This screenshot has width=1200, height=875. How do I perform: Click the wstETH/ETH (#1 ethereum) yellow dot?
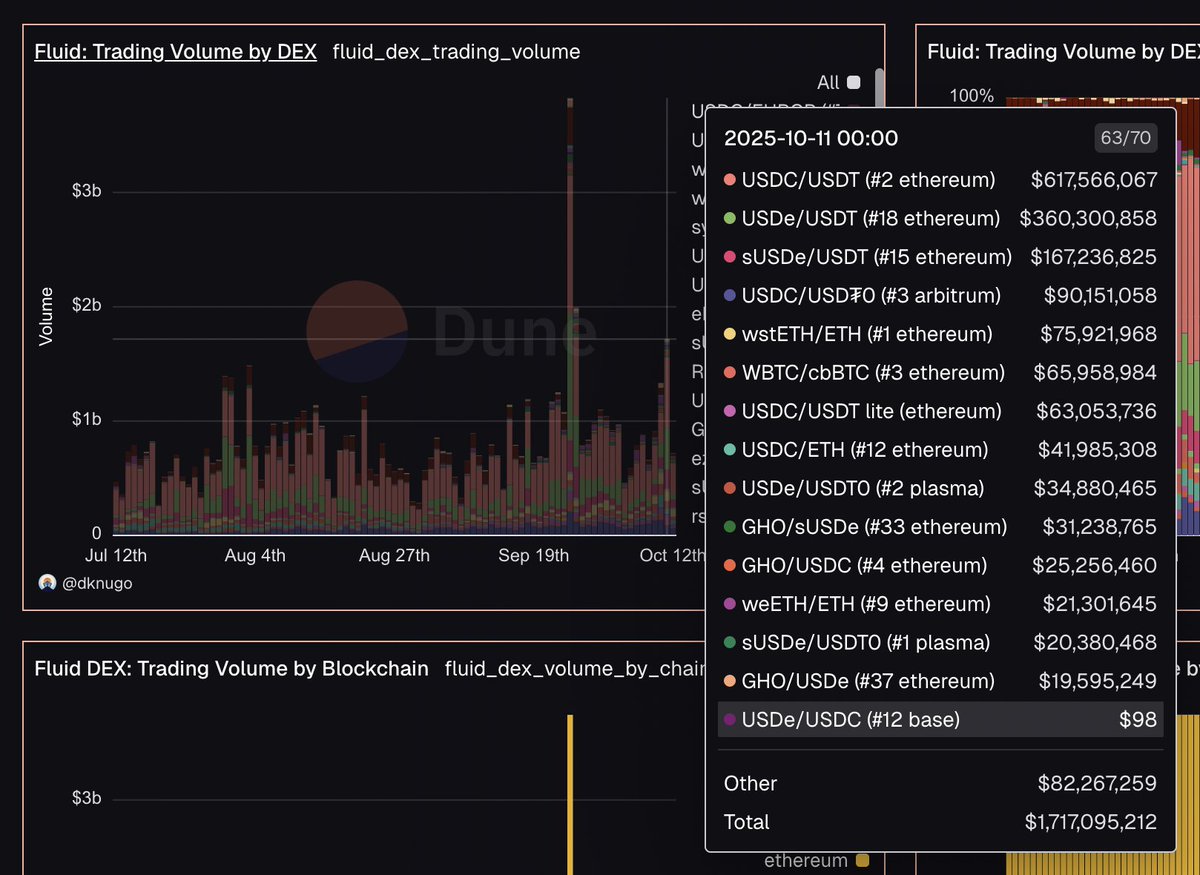tap(730, 334)
